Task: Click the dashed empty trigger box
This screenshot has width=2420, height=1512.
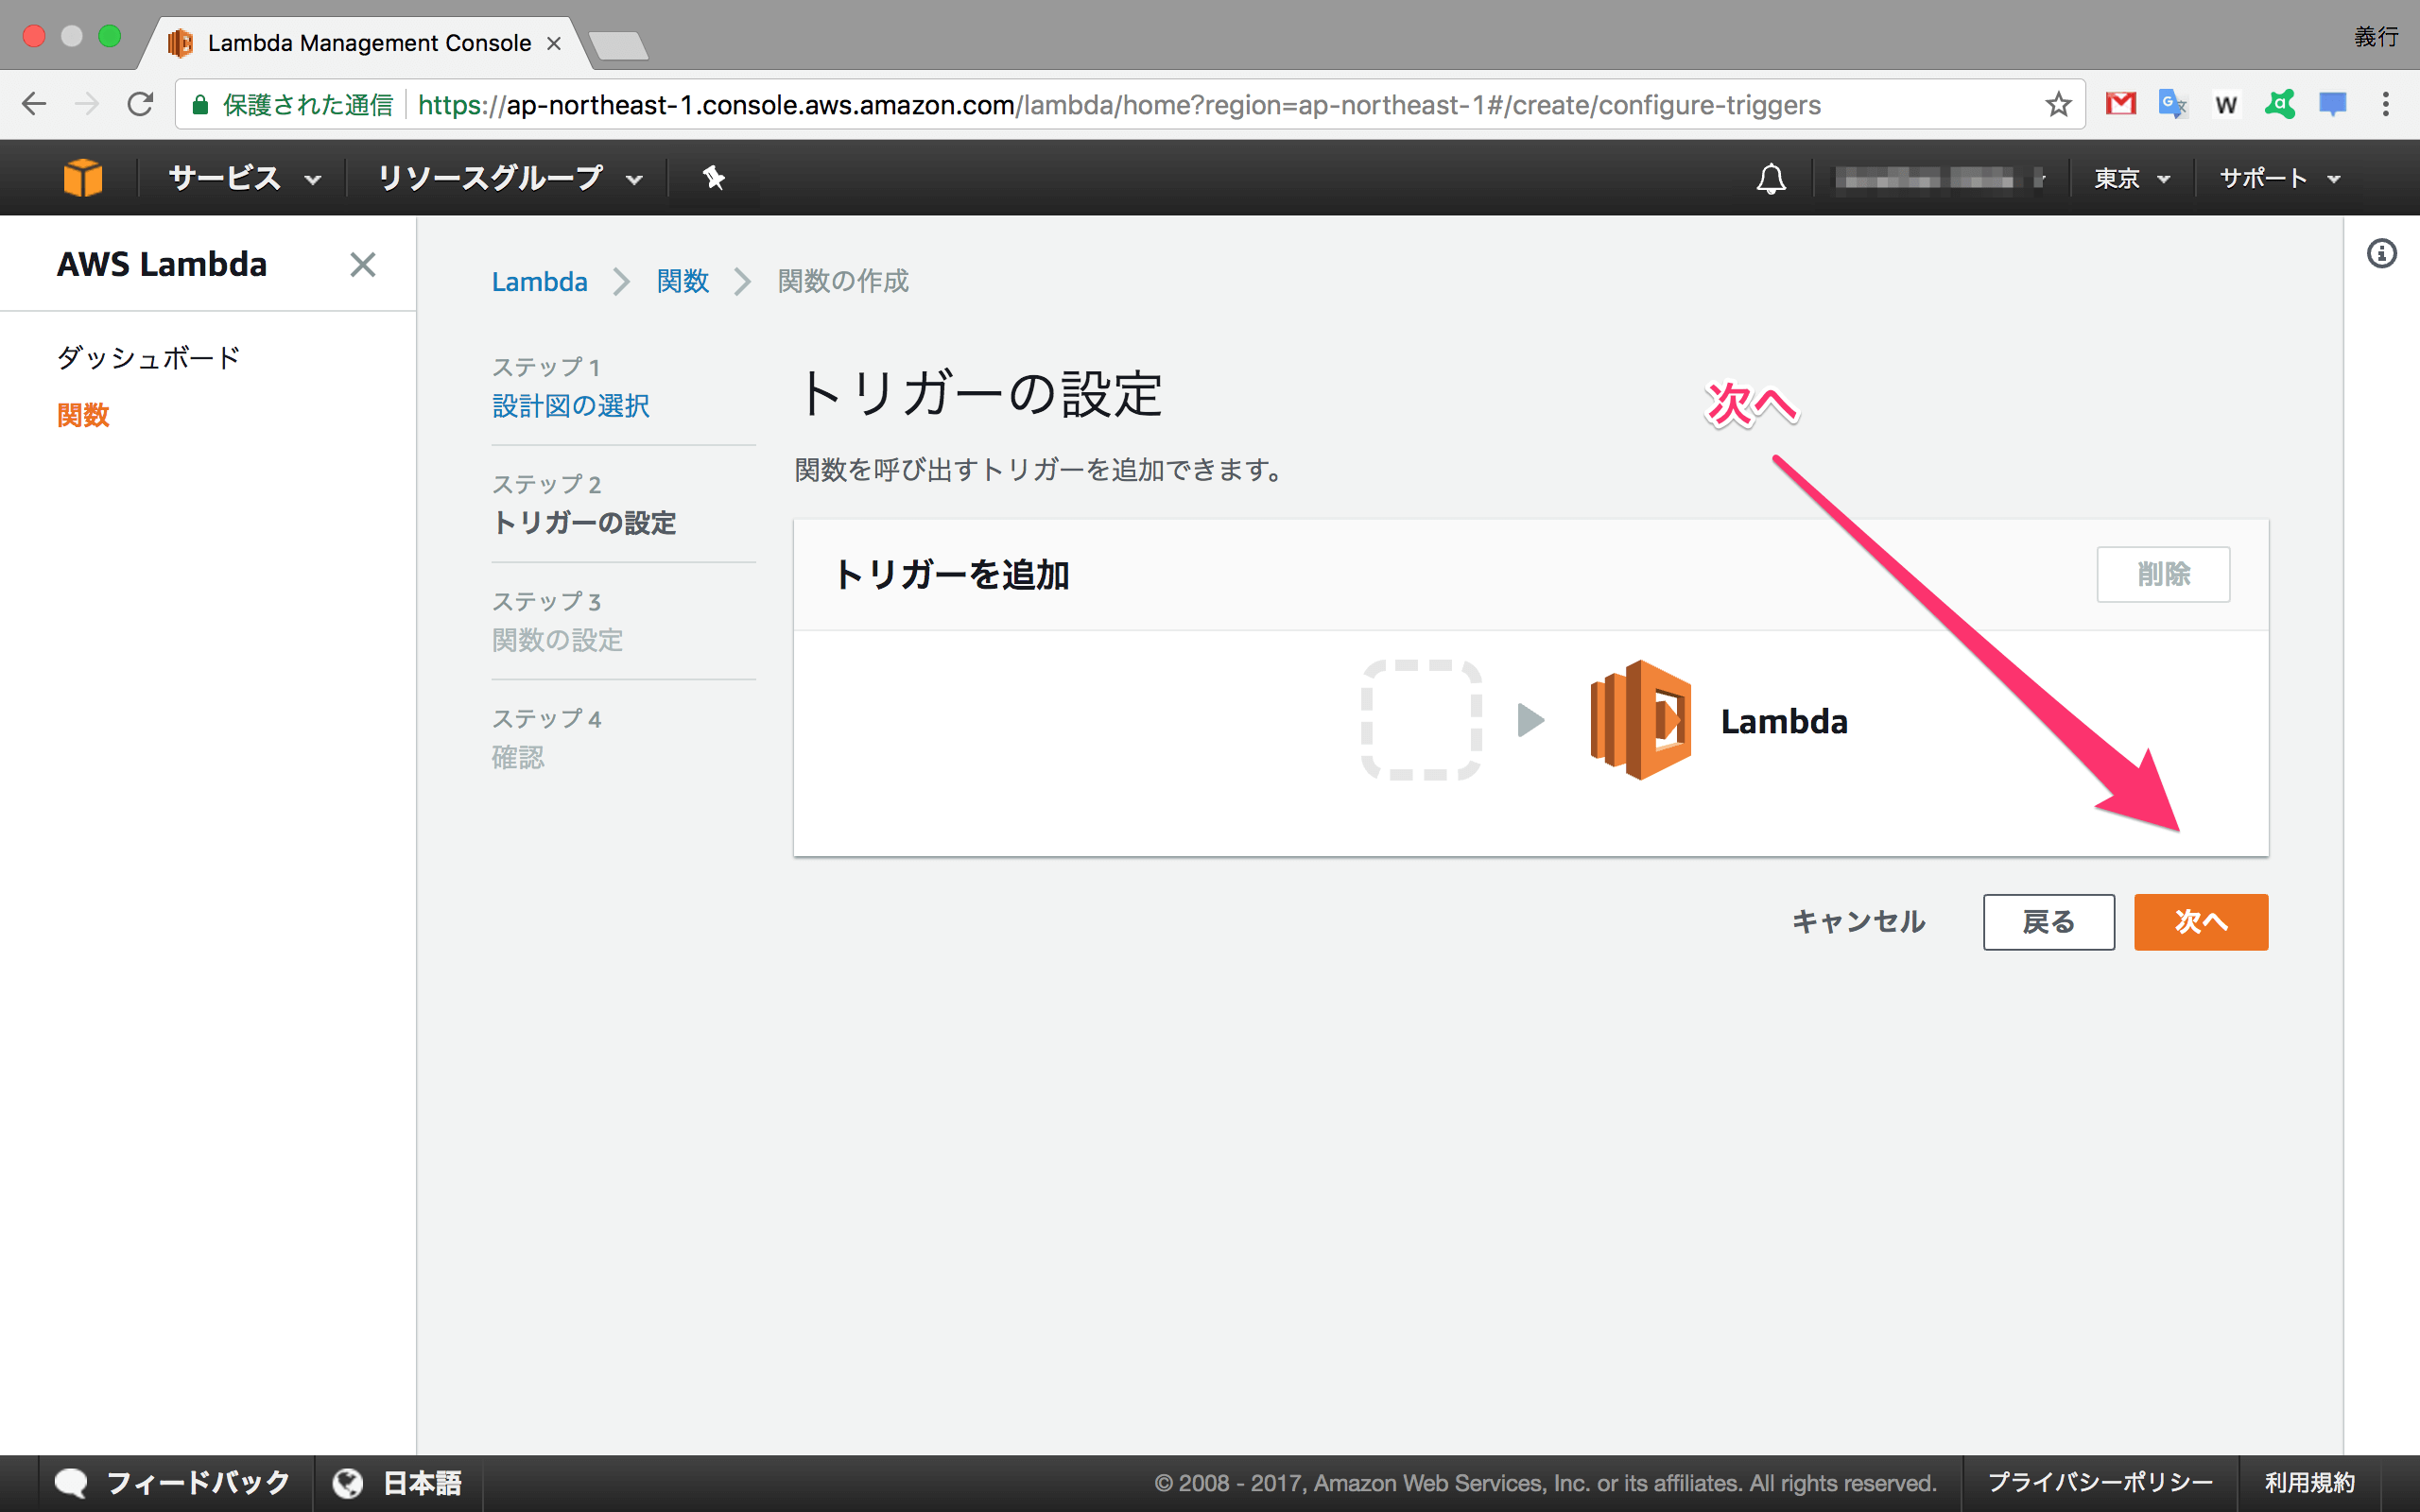Action: tap(1421, 720)
